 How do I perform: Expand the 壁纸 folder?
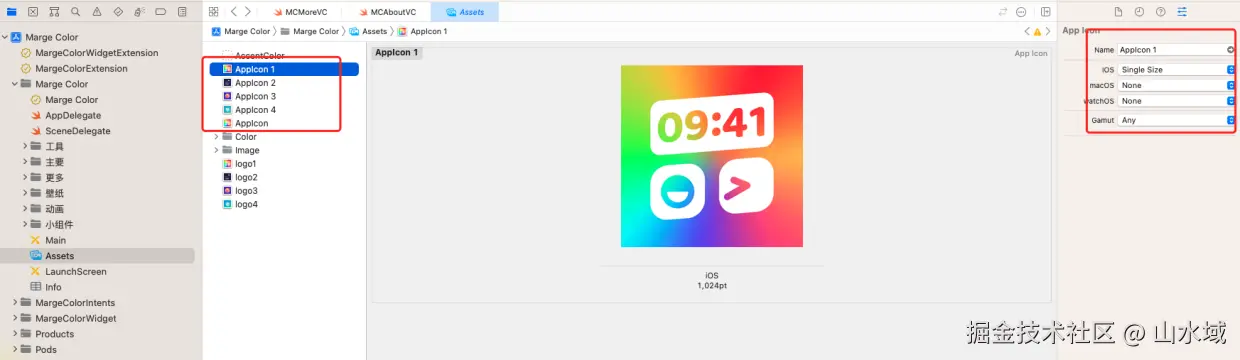[25, 193]
